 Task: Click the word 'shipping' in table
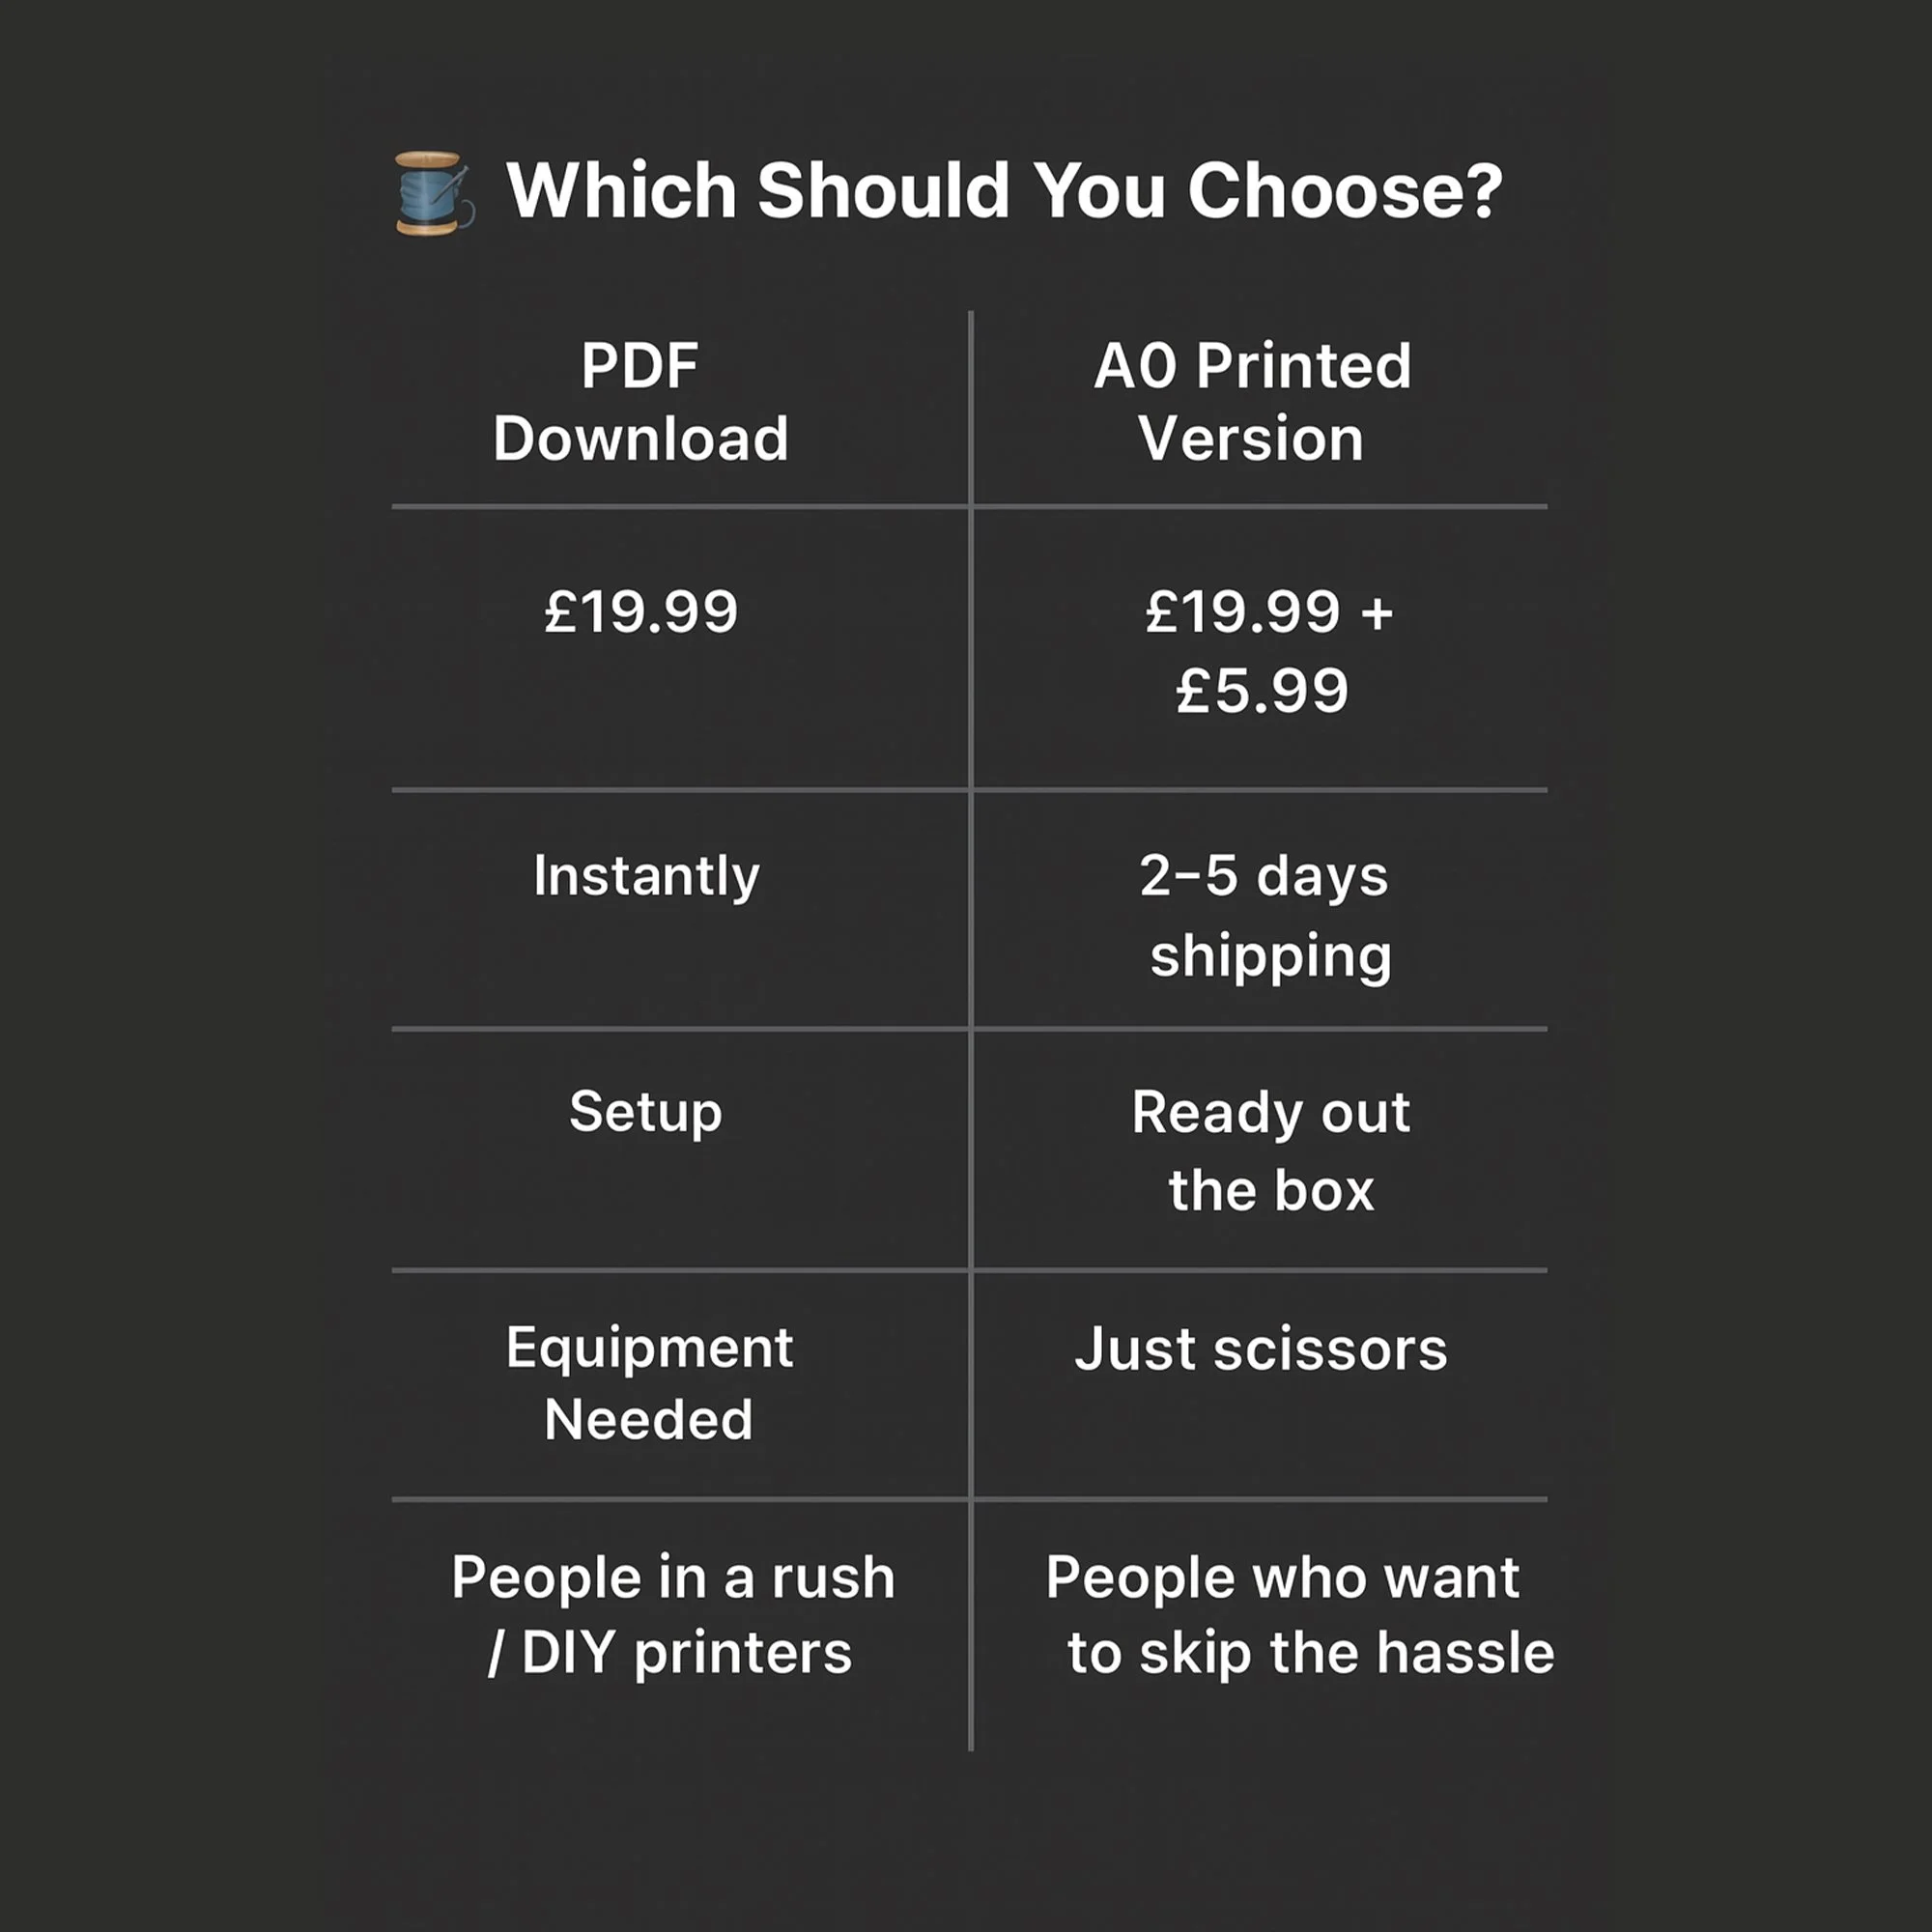[1271, 957]
